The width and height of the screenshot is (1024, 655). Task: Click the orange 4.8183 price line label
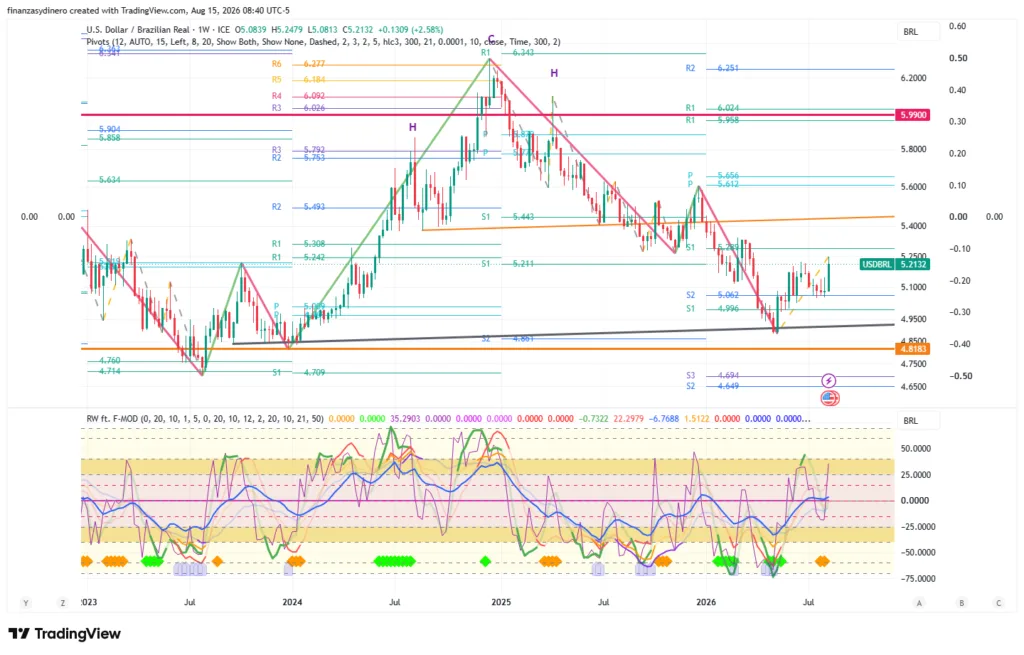point(912,349)
